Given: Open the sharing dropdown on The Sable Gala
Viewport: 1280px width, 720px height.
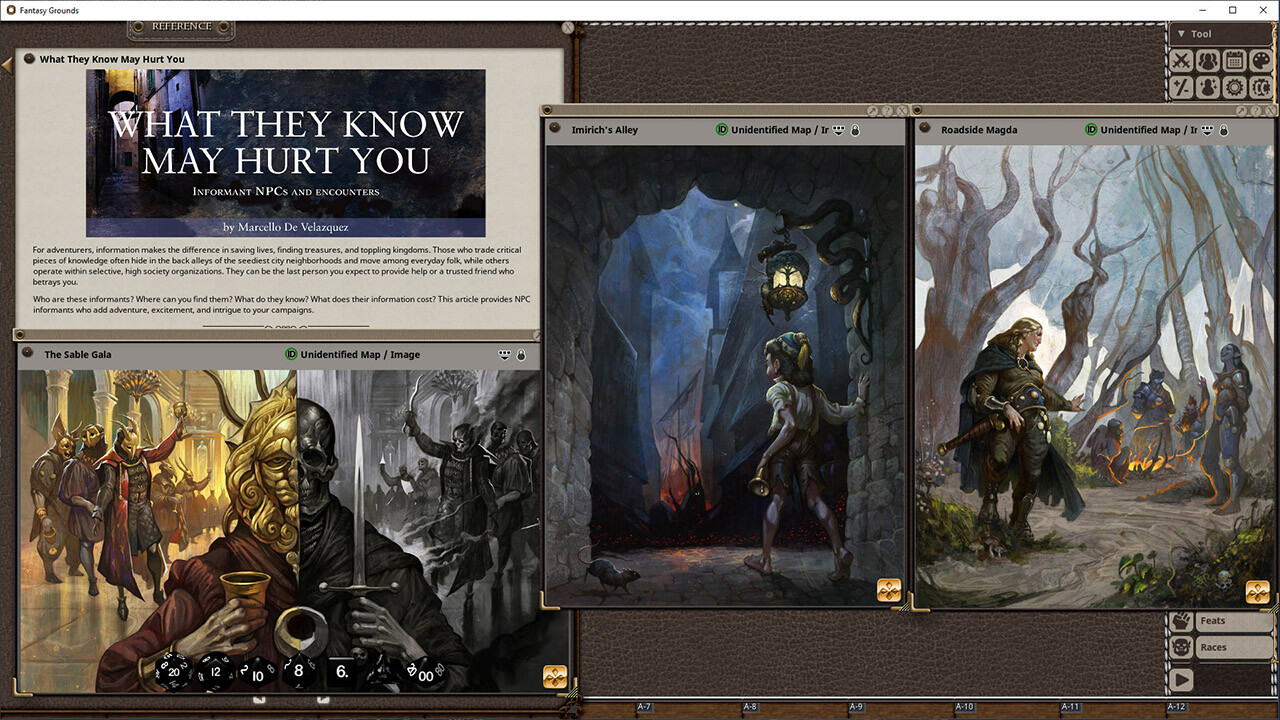Looking at the screenshot, I should click(x=505, y=355).
